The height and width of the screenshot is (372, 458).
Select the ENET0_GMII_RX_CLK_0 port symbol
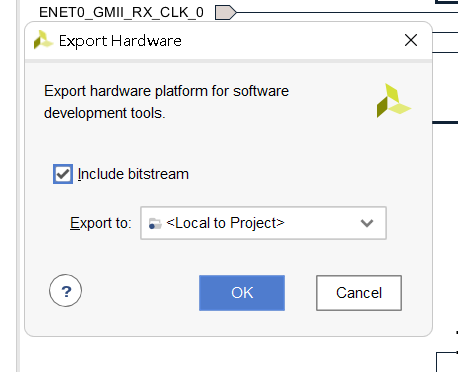tap(226, 13)
